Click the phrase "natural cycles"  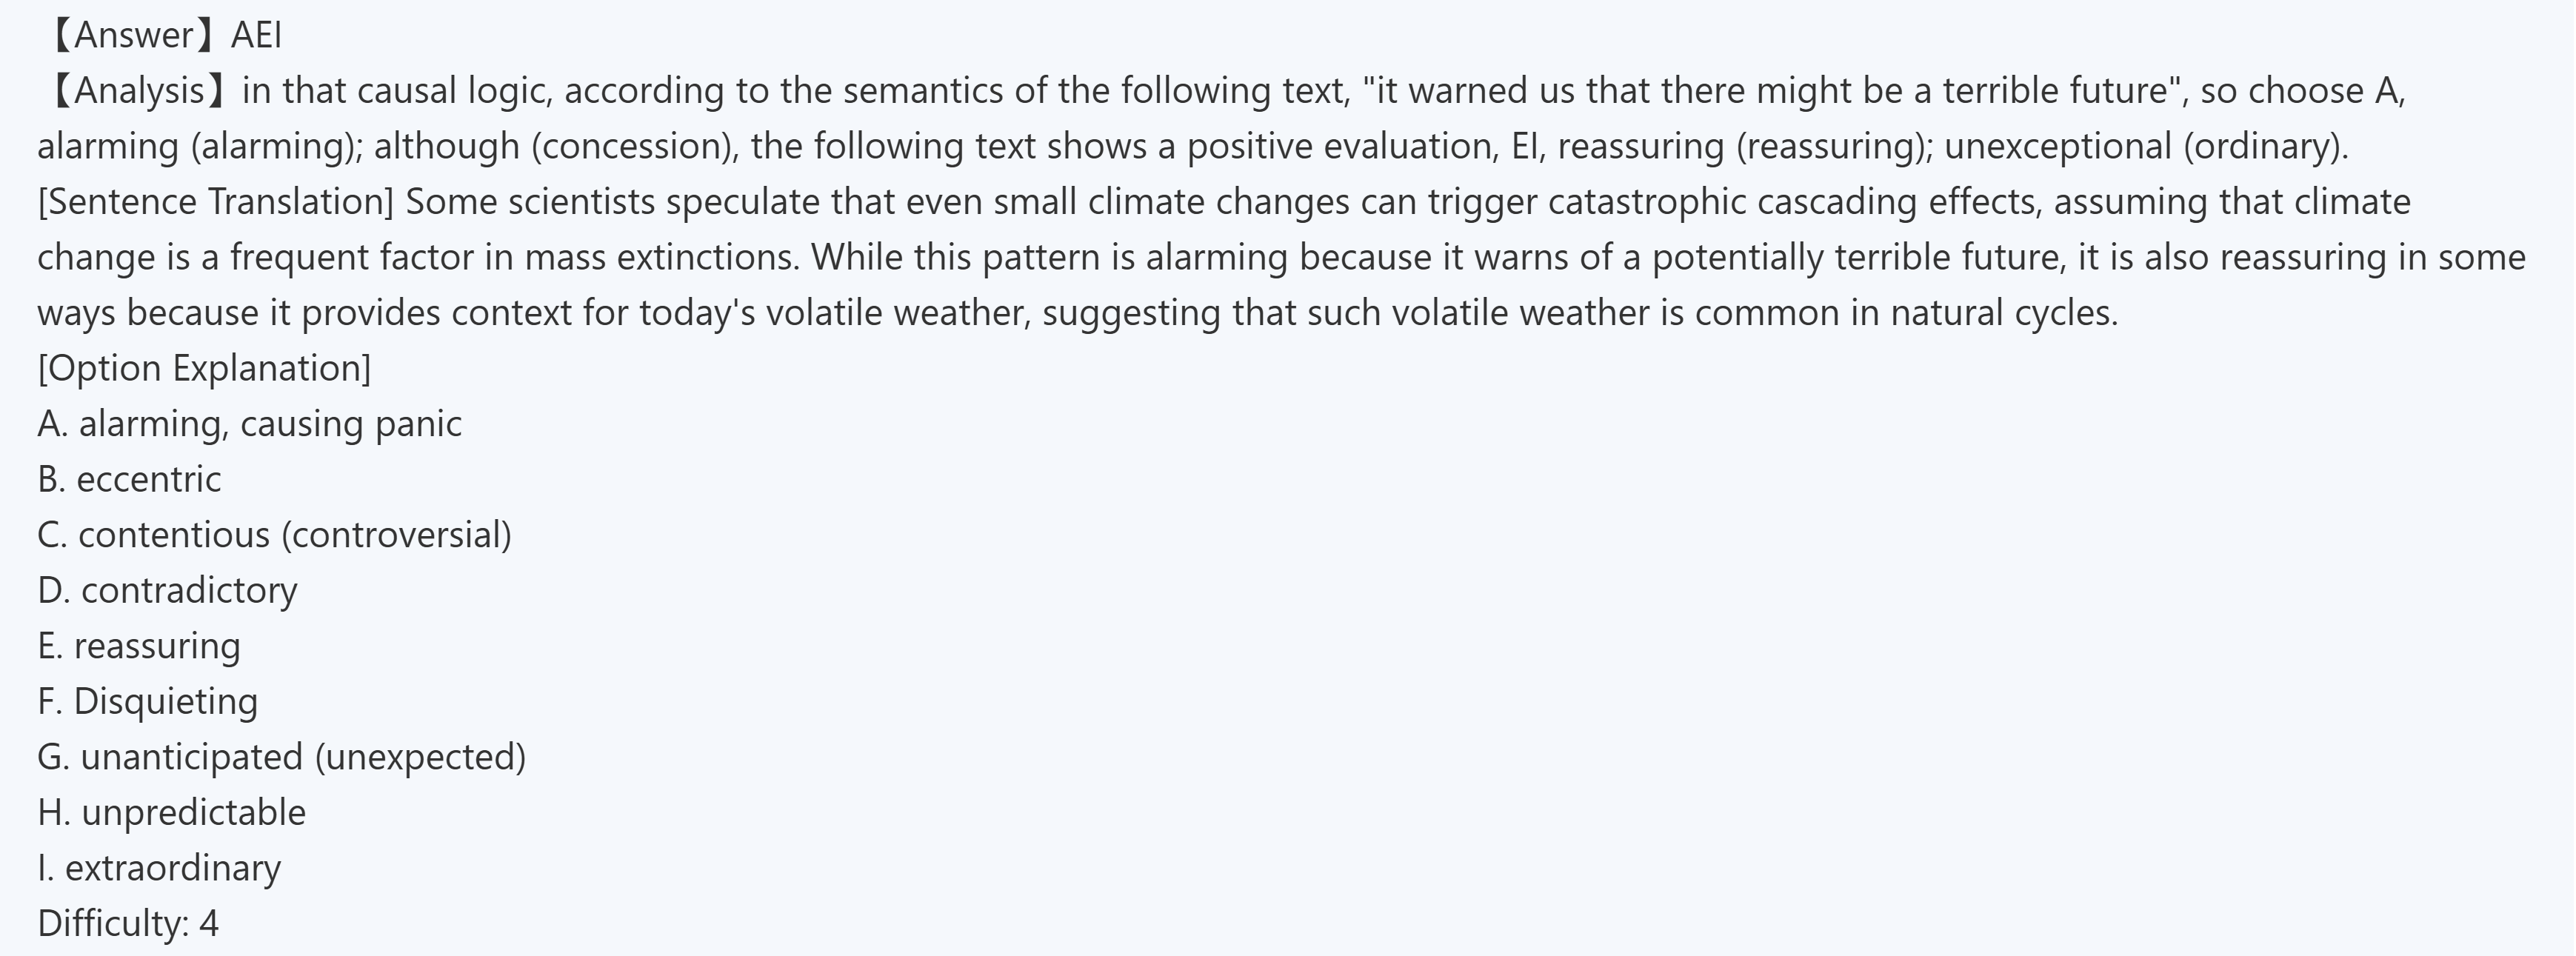click(2004, 313)
